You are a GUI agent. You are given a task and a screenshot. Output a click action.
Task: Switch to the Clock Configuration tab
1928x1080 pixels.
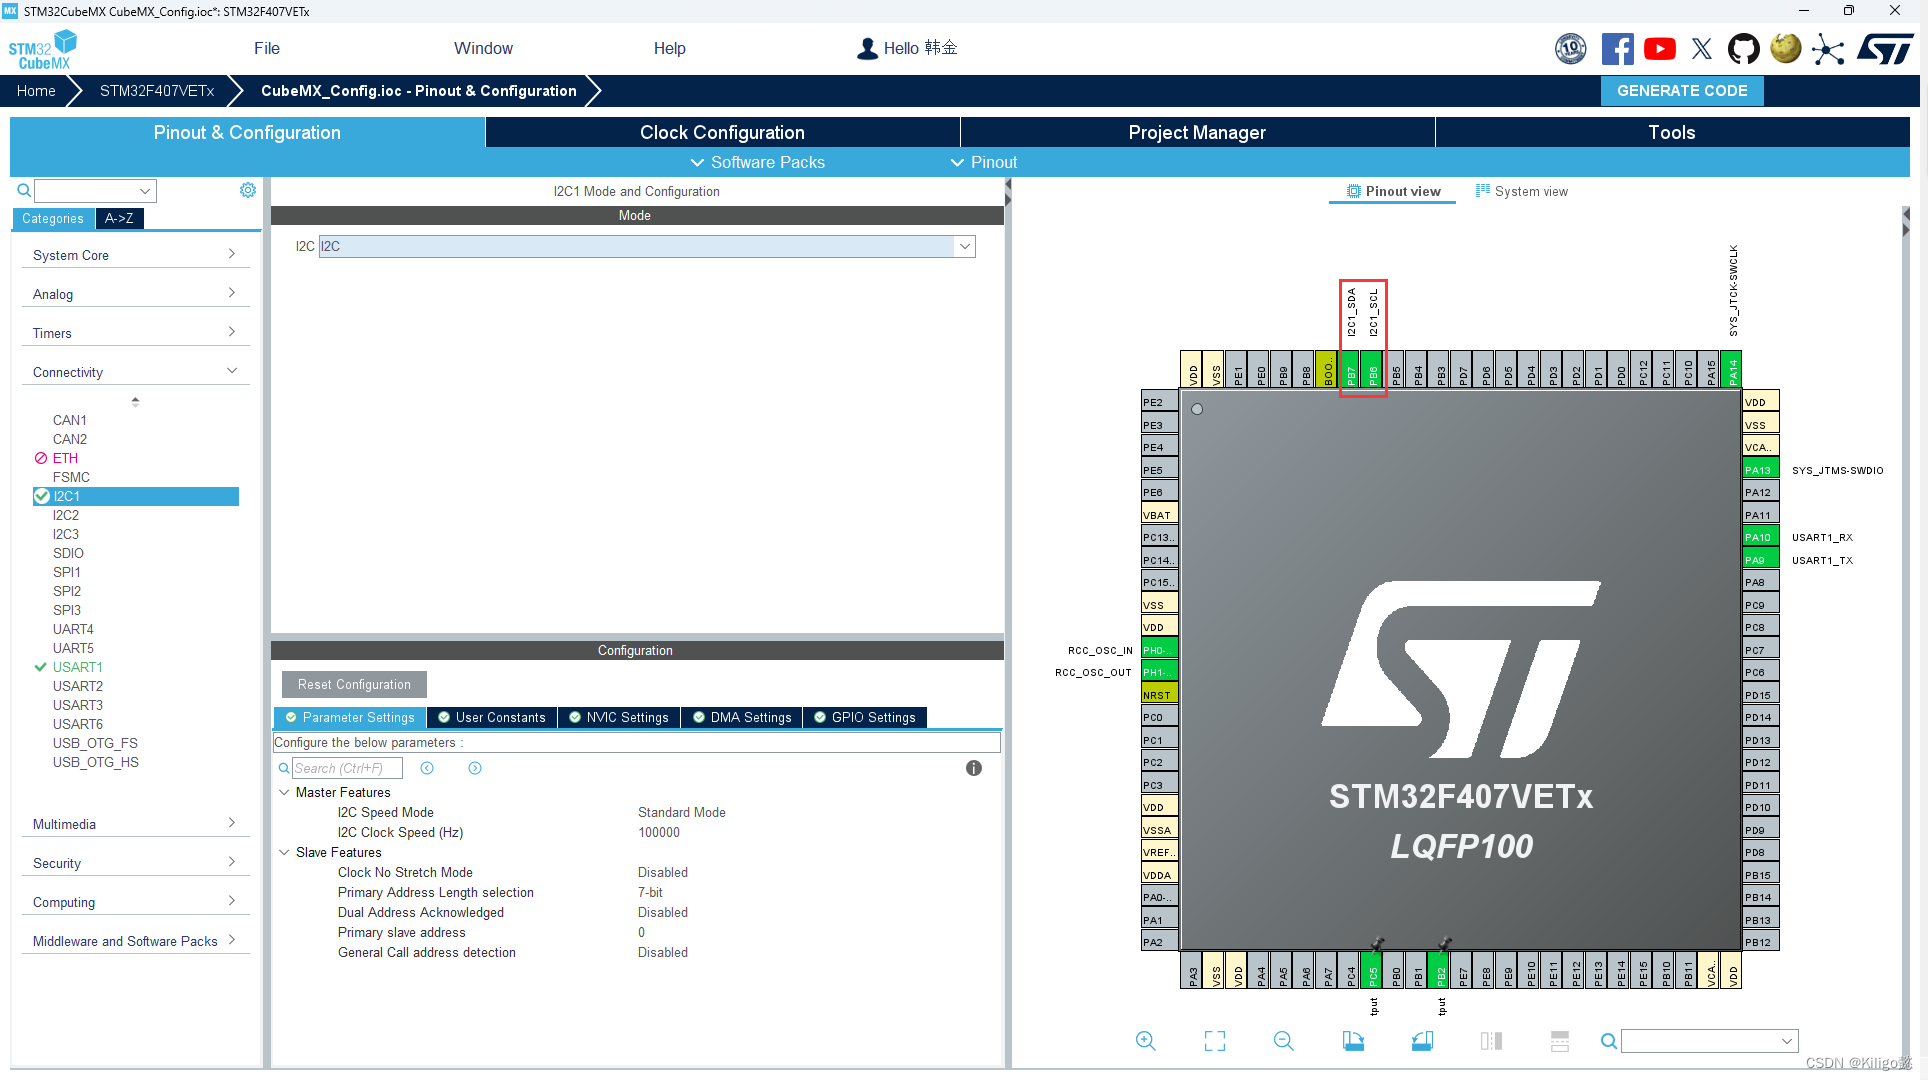pos(721,132)
